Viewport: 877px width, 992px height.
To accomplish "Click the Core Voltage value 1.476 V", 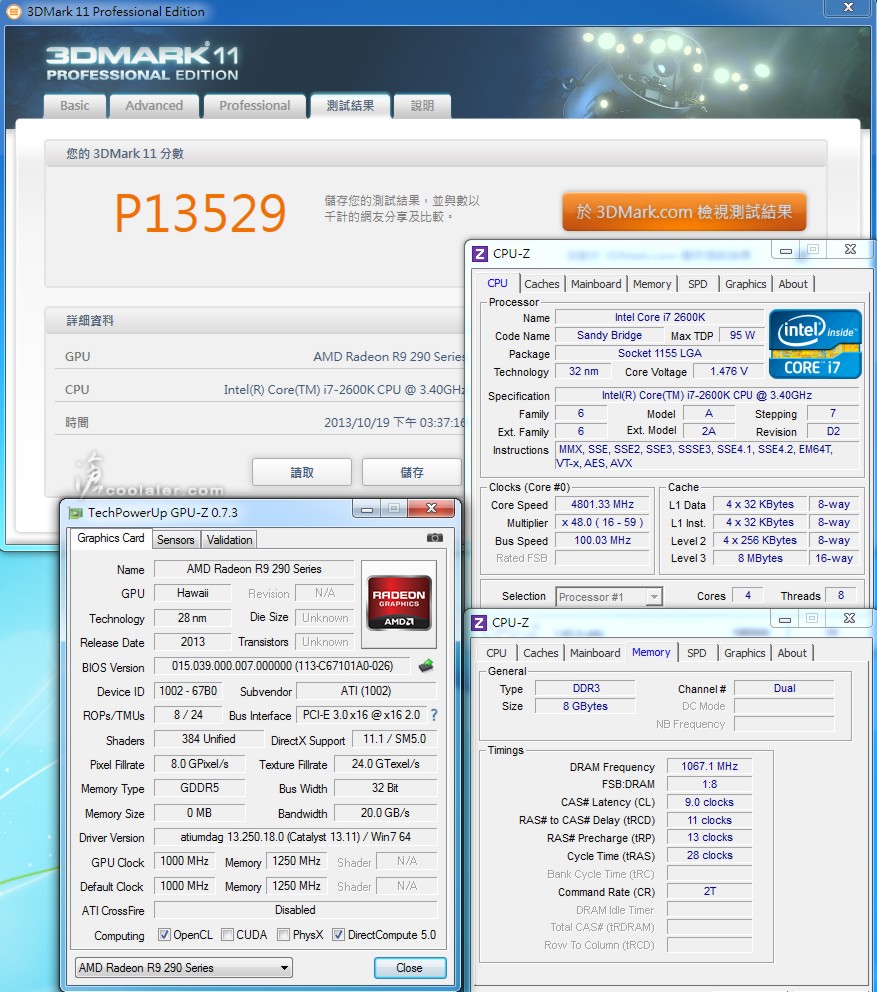I will point(728,371).
